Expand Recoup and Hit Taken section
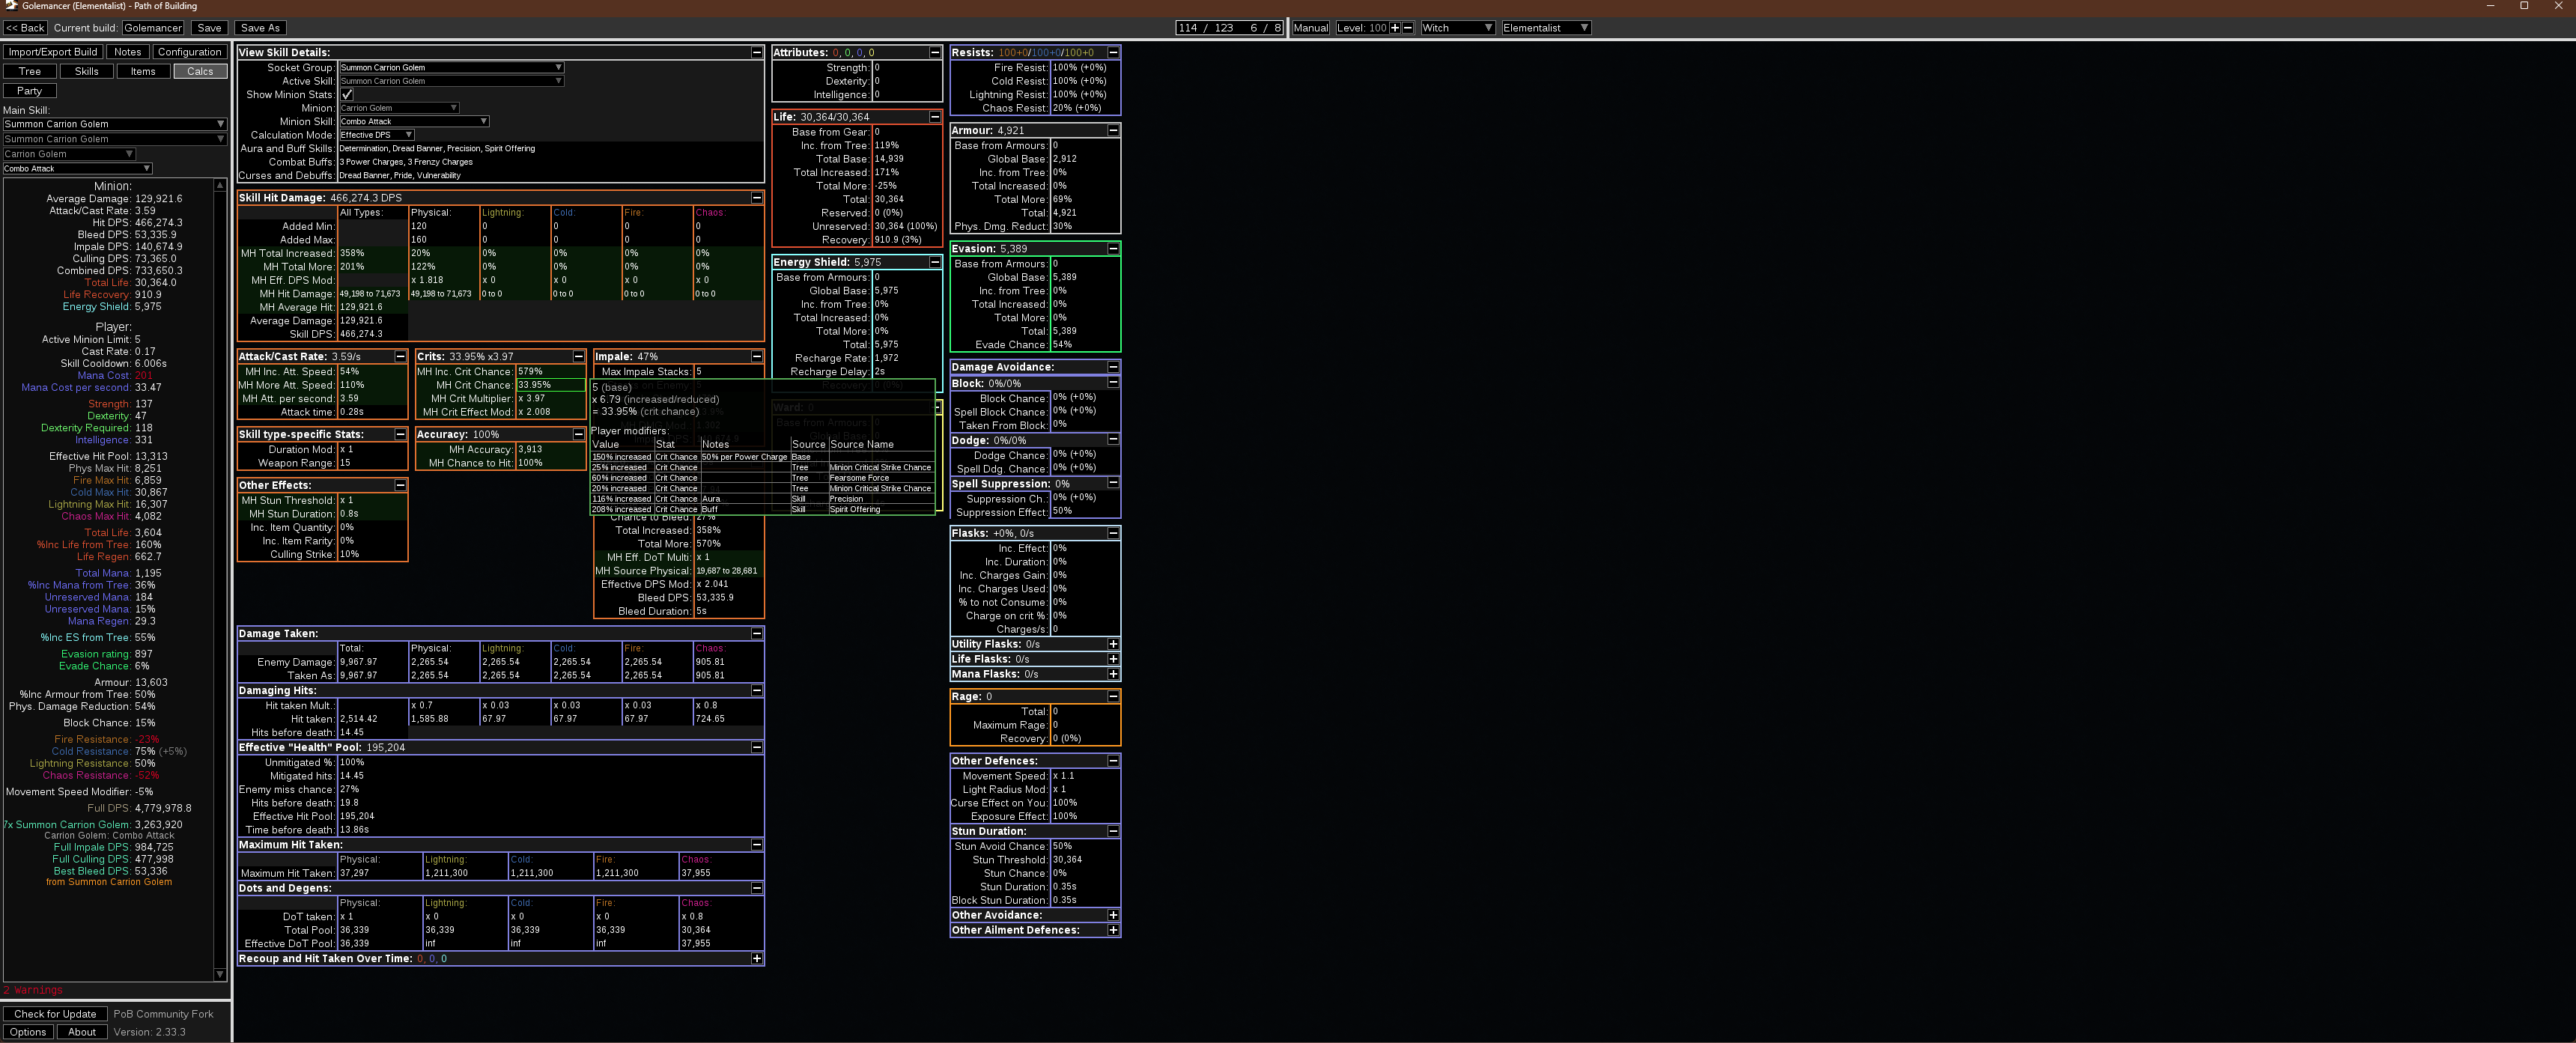The image size is (2576, 1043). (x=756, y=959)
